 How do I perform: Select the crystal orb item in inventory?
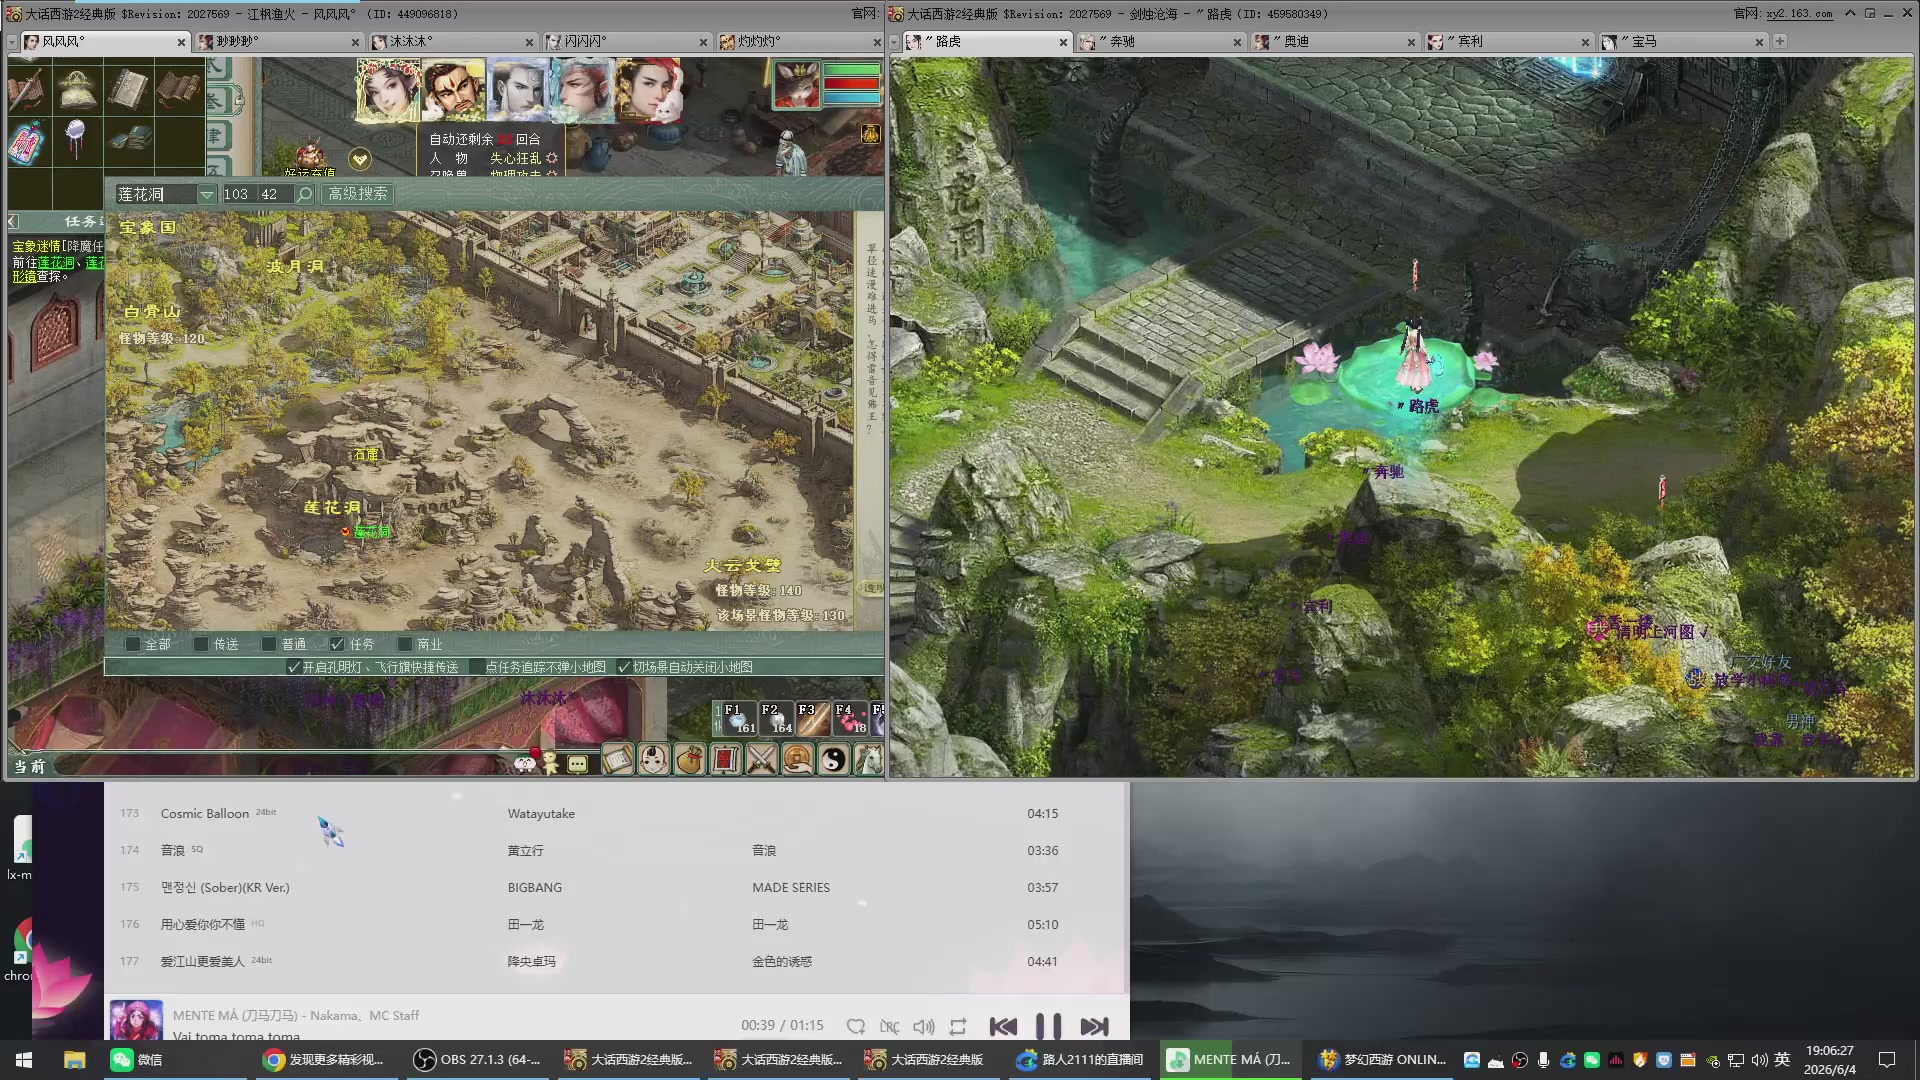[x=77, y=139]
